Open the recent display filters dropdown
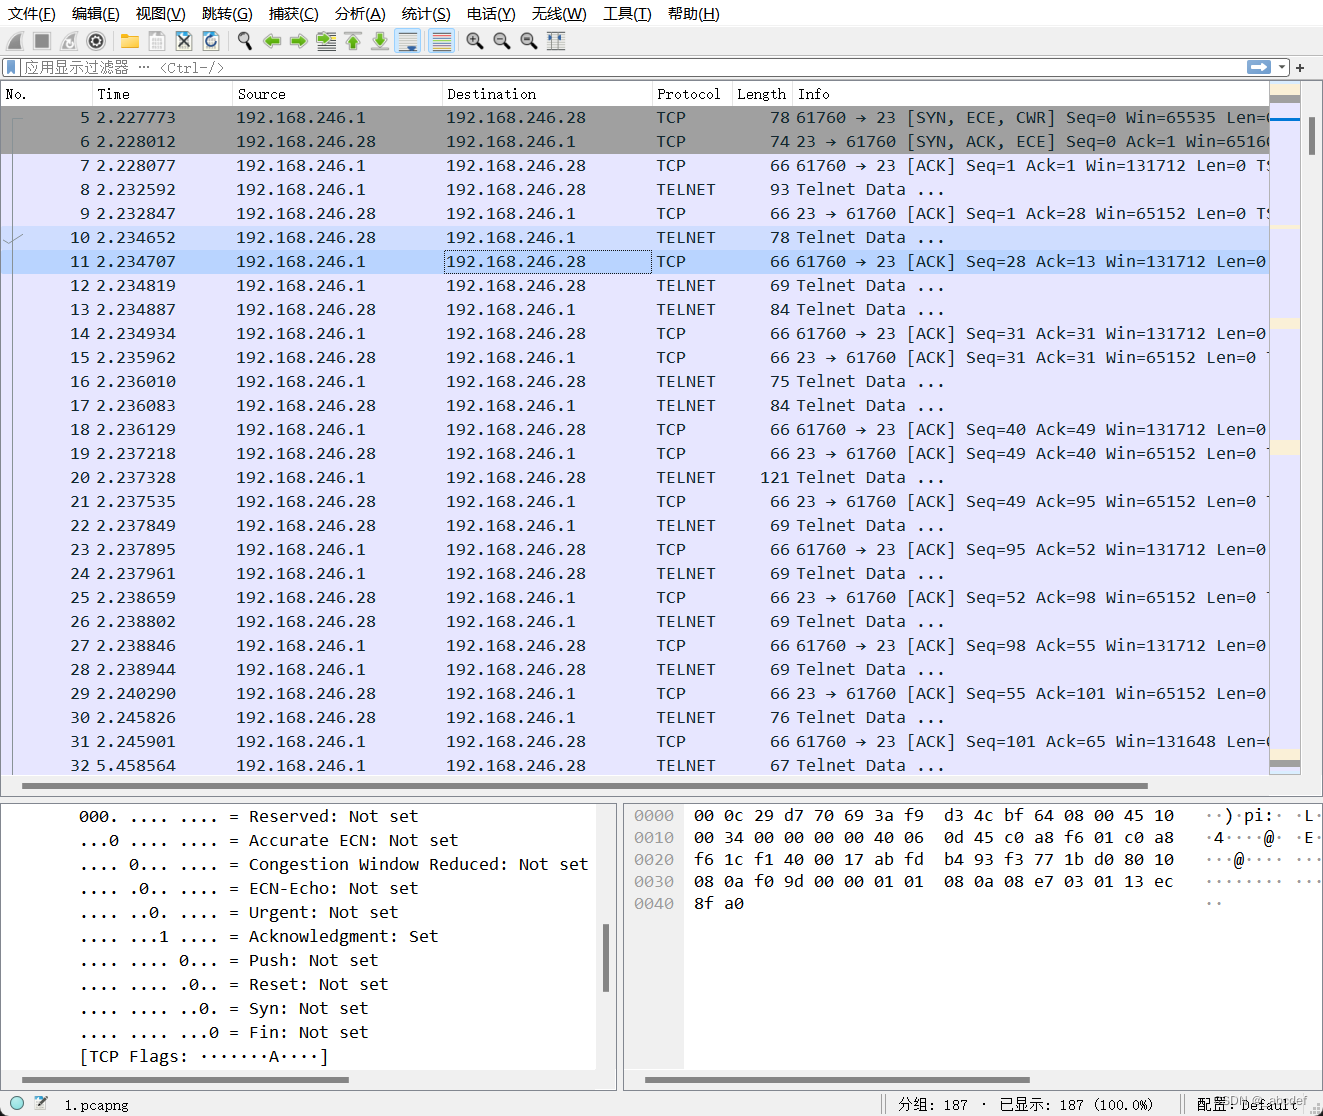The image size is (1323, 1116). coord(1282,67)
